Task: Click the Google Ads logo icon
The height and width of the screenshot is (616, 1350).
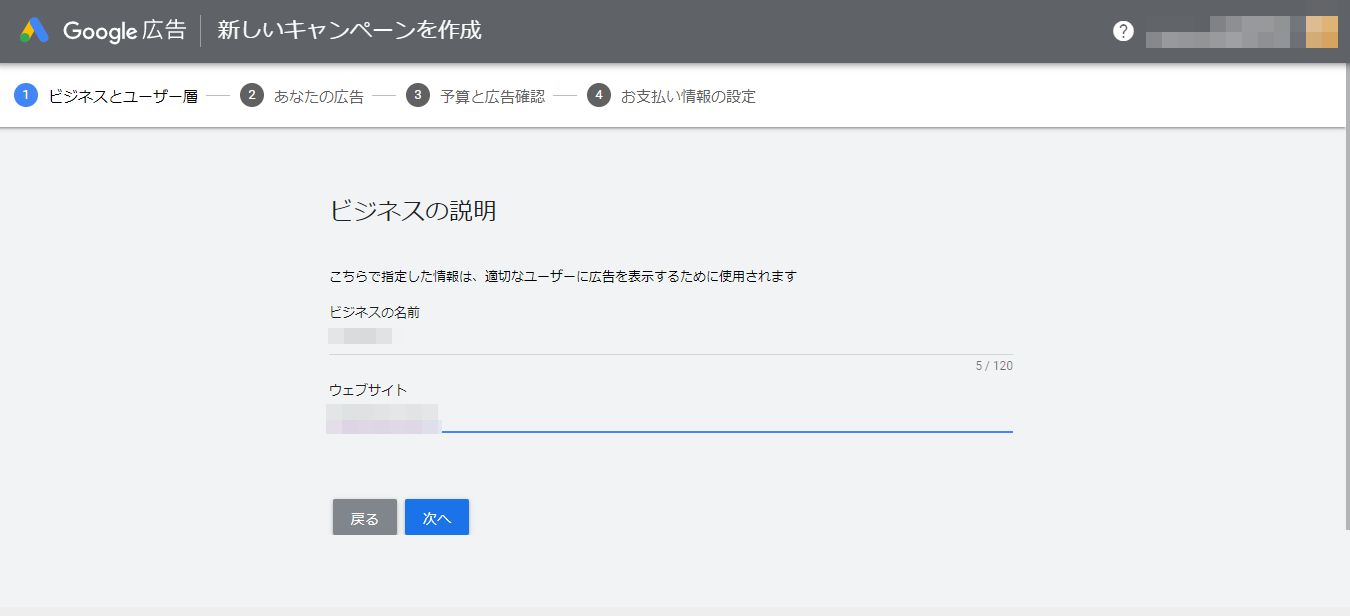Action: pyautogui.click(x=34, y=31)
